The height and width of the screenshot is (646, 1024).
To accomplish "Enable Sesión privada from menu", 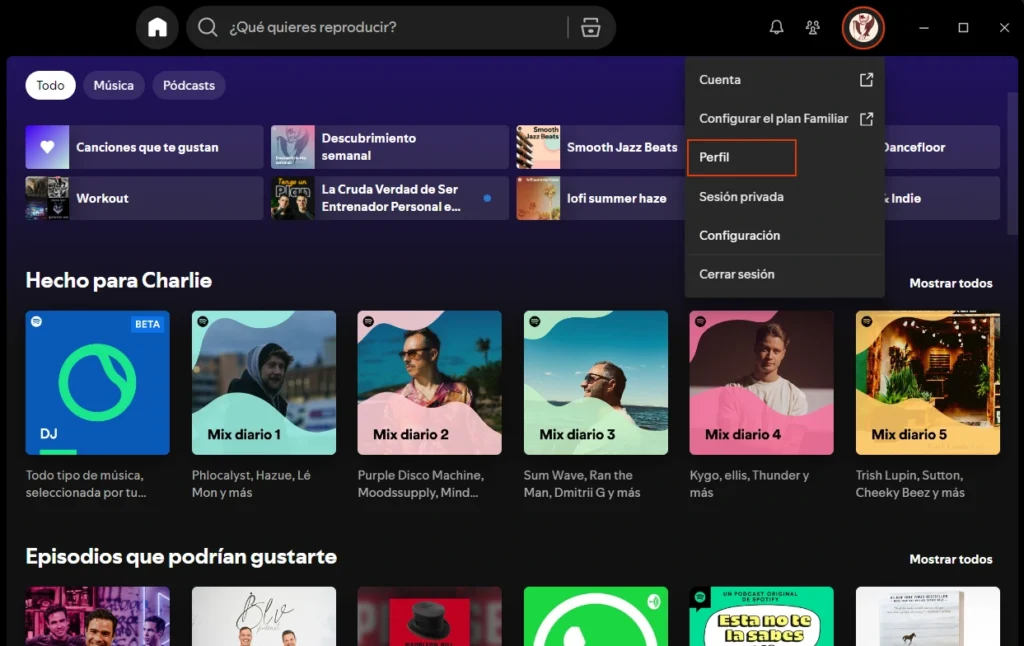I will tap(785, 197).
